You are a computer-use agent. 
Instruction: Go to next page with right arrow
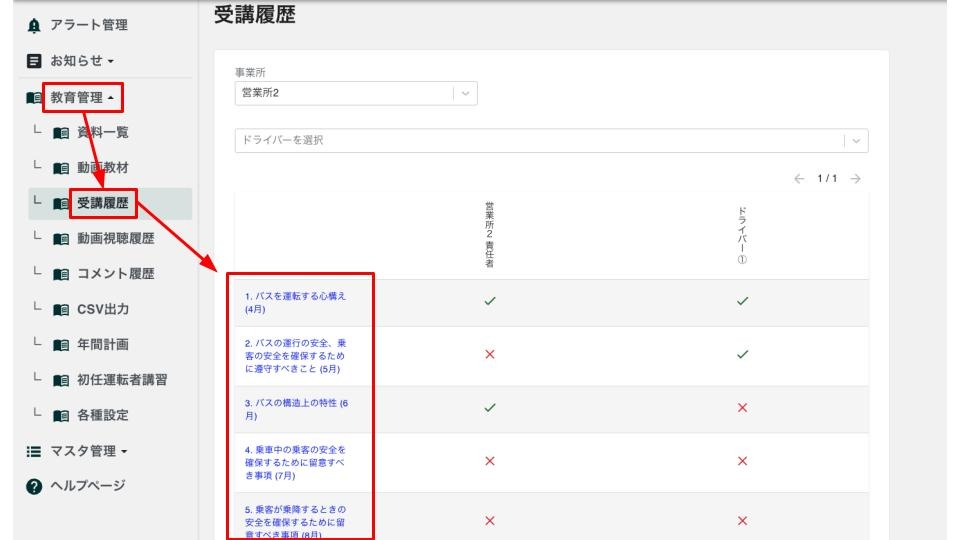855,179
